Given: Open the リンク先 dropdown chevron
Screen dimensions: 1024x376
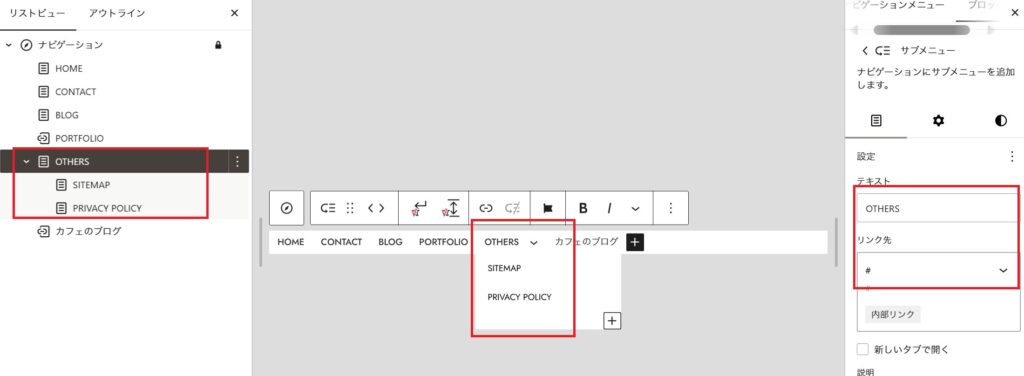Looking at the screenshot, I should click(x=1004, y=270).
